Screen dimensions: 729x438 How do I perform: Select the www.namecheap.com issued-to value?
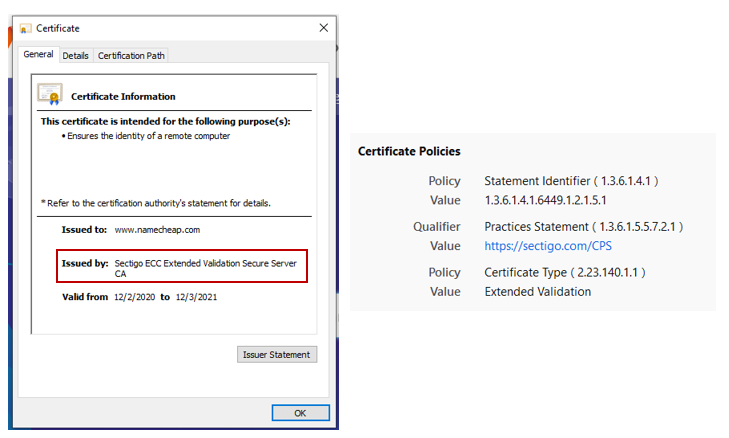click(x=157, y=230)
